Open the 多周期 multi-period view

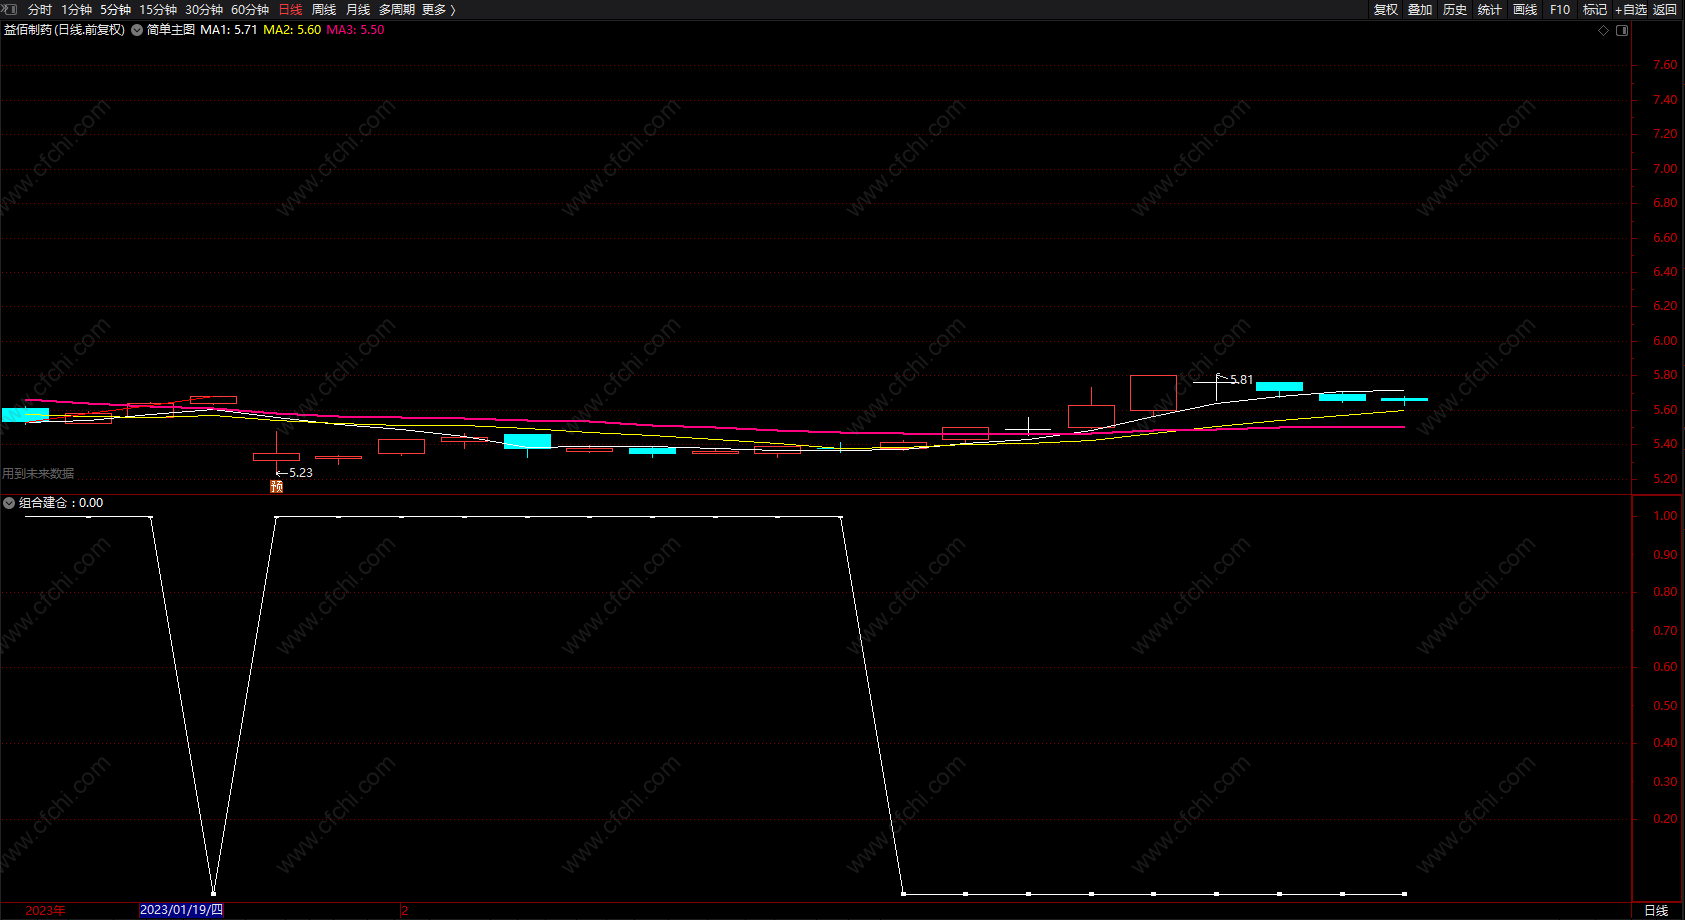pyautogui.click(x=397, y=10)
